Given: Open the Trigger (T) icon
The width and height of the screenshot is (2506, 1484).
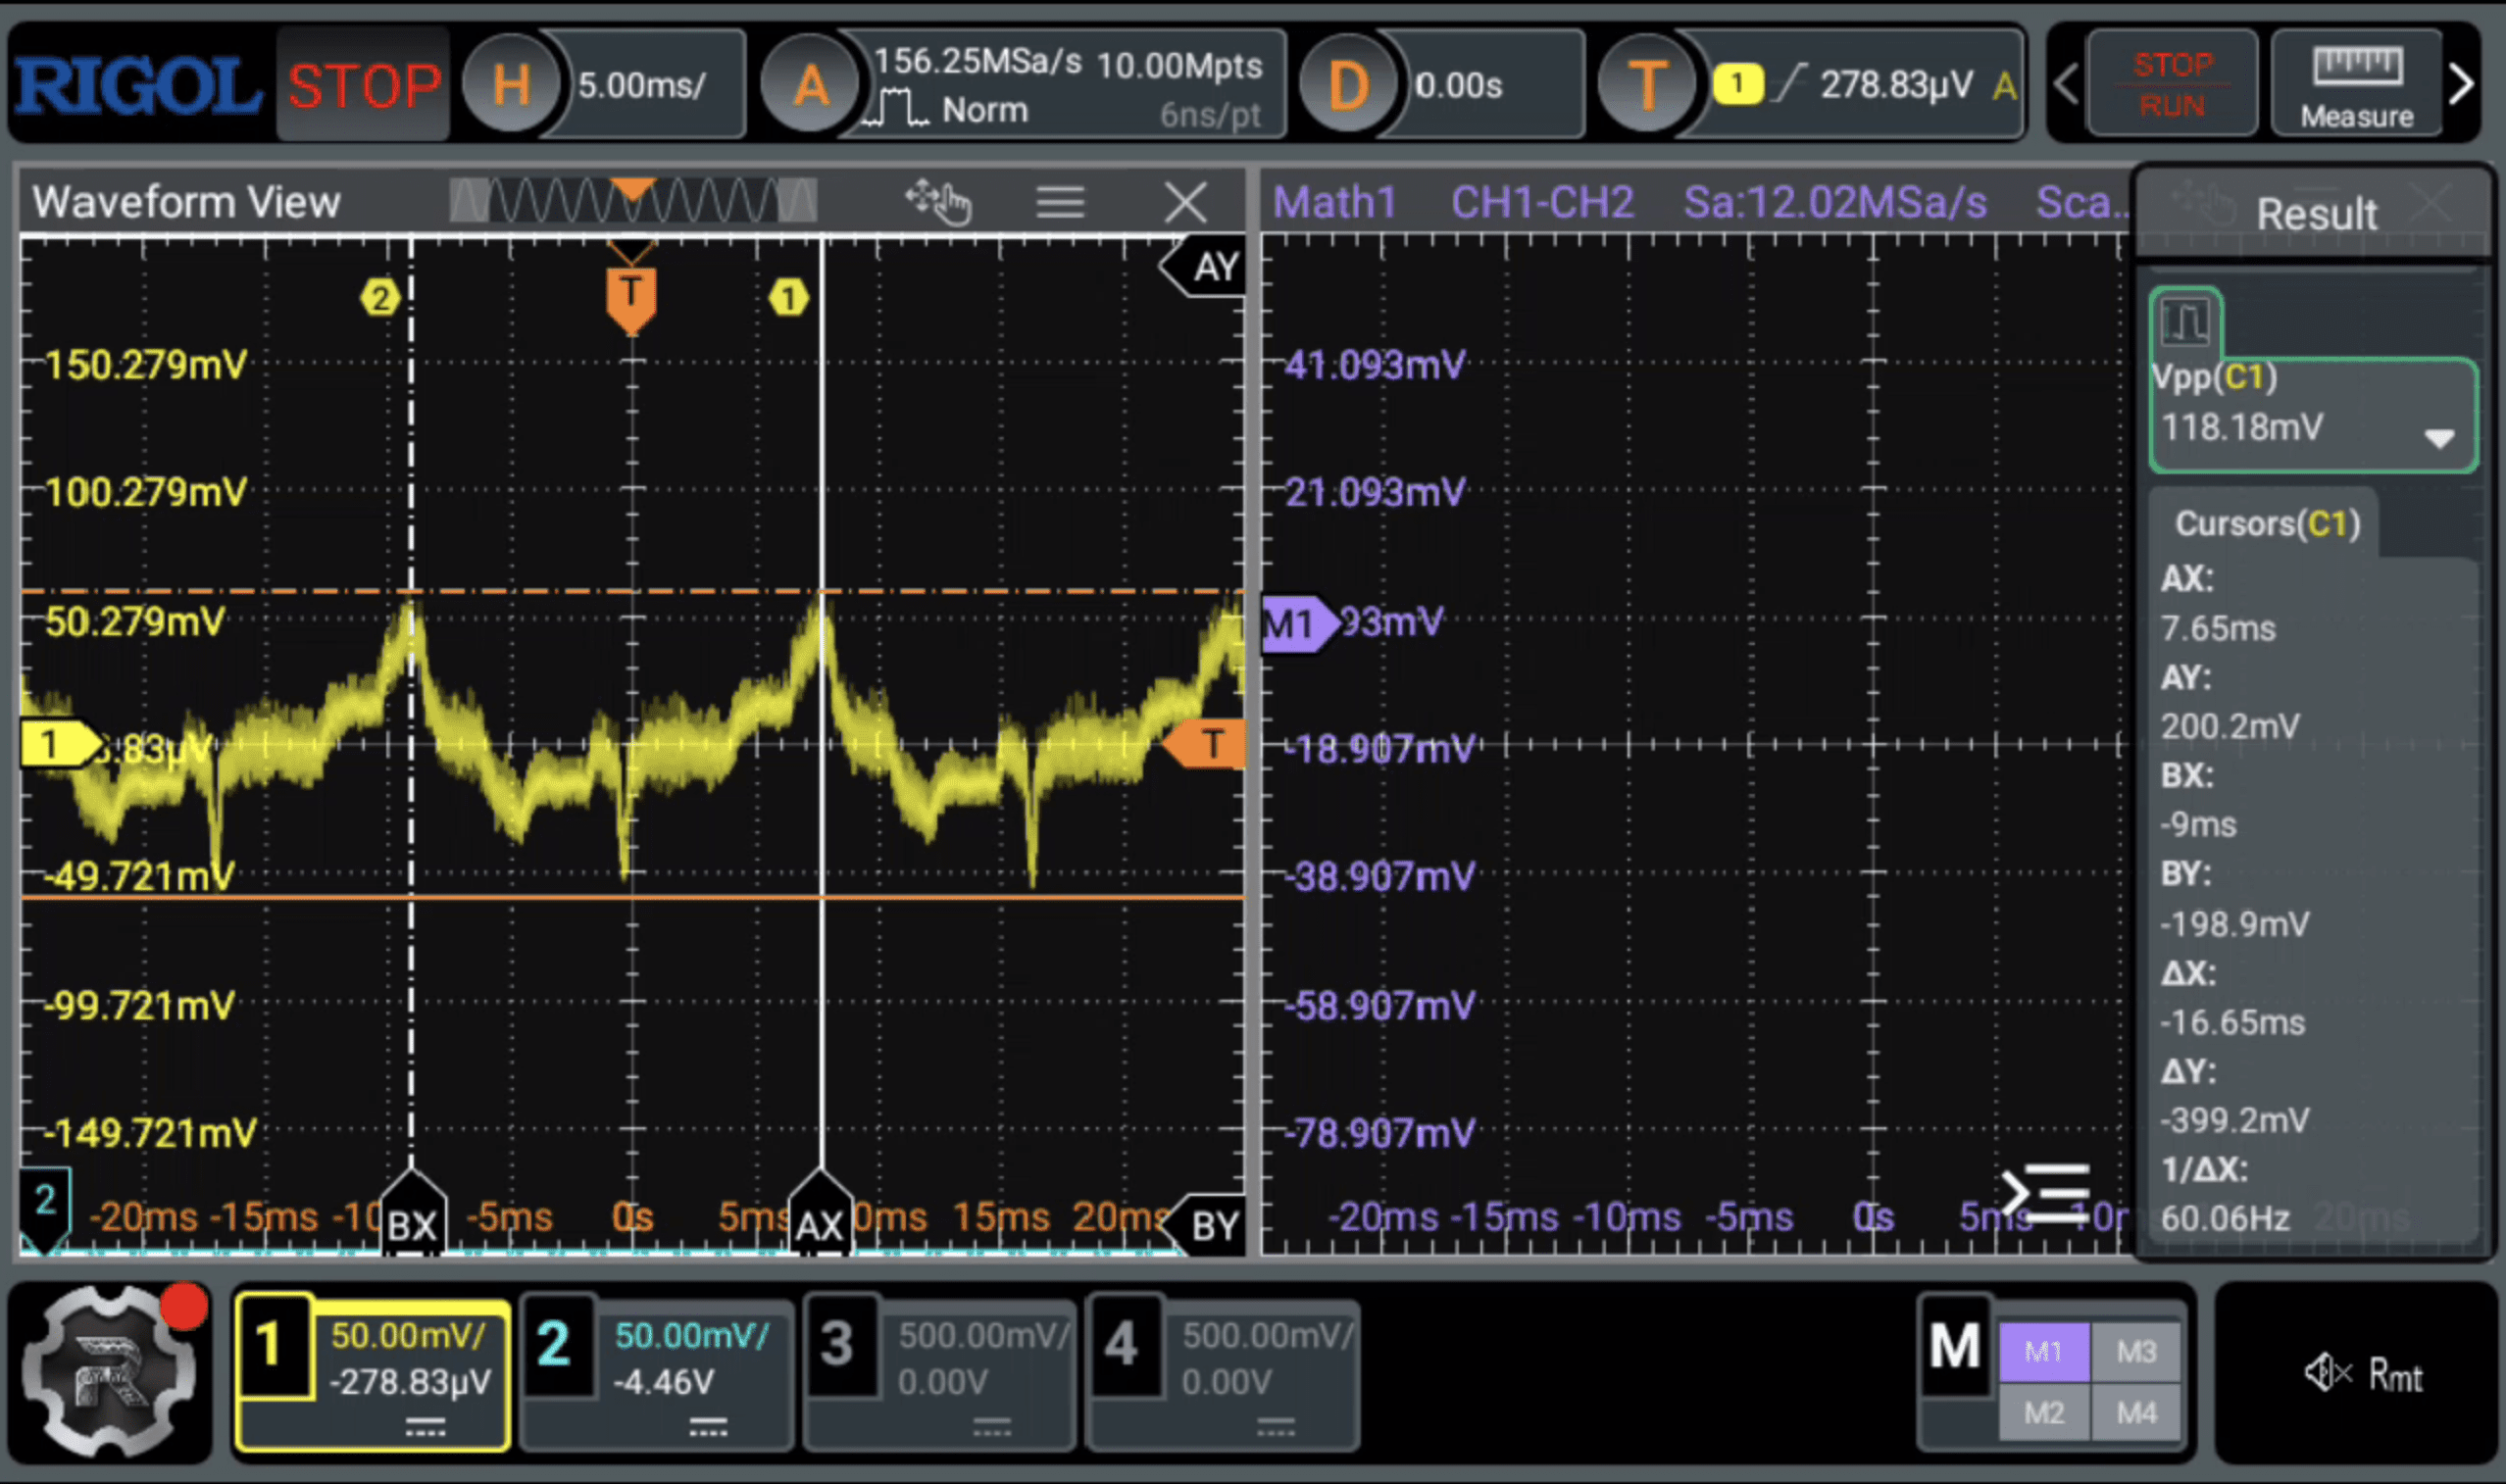Looking at the screenshot, I should [x=1646, y=84].
